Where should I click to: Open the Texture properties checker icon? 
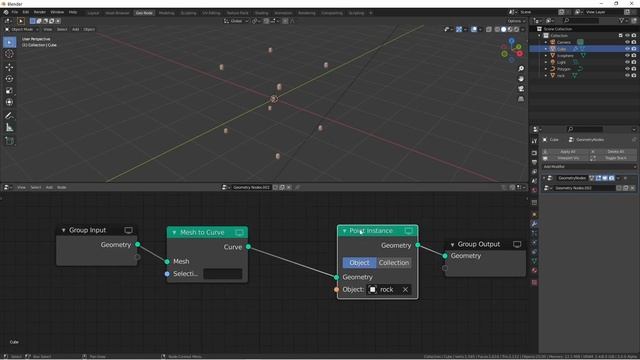(x=534, y=282)
